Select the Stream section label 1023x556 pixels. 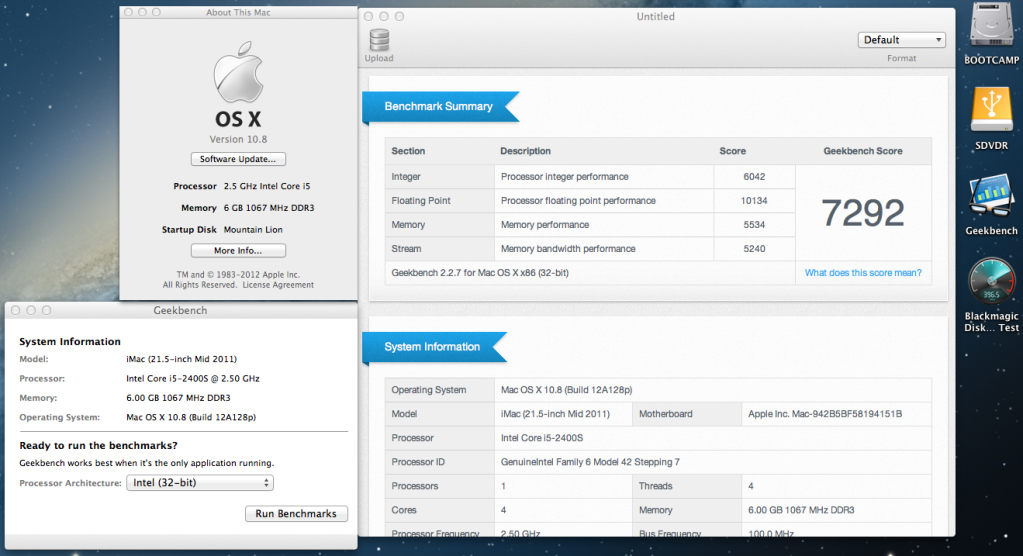coord(406,249)
